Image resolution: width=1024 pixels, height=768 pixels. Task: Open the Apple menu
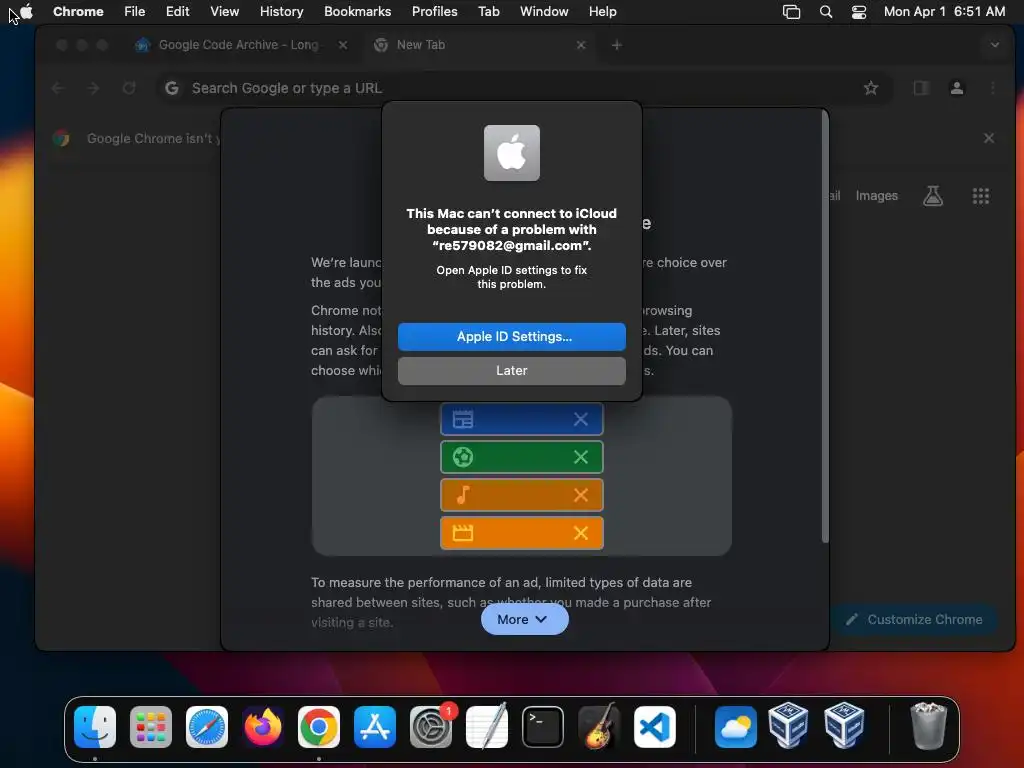[x=26, y=11]
